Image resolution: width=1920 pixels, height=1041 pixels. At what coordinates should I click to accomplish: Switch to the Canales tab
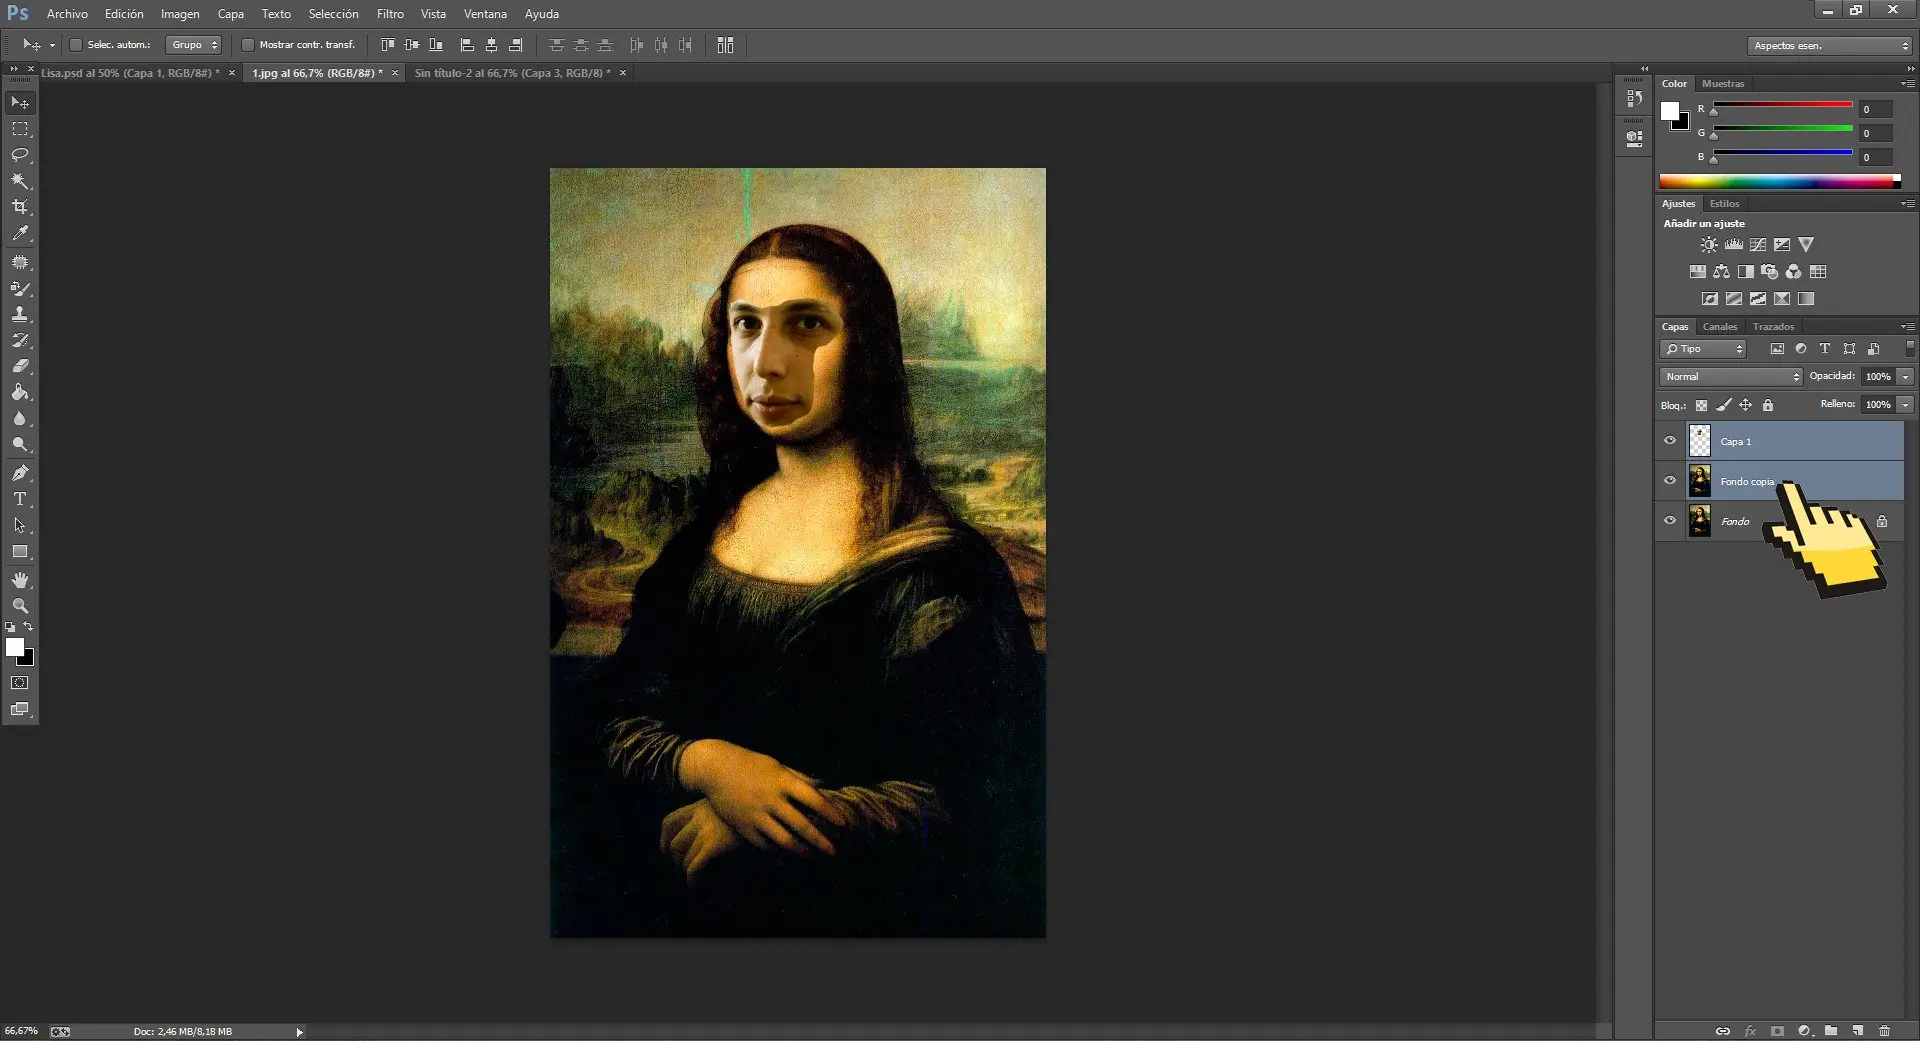1720,327
